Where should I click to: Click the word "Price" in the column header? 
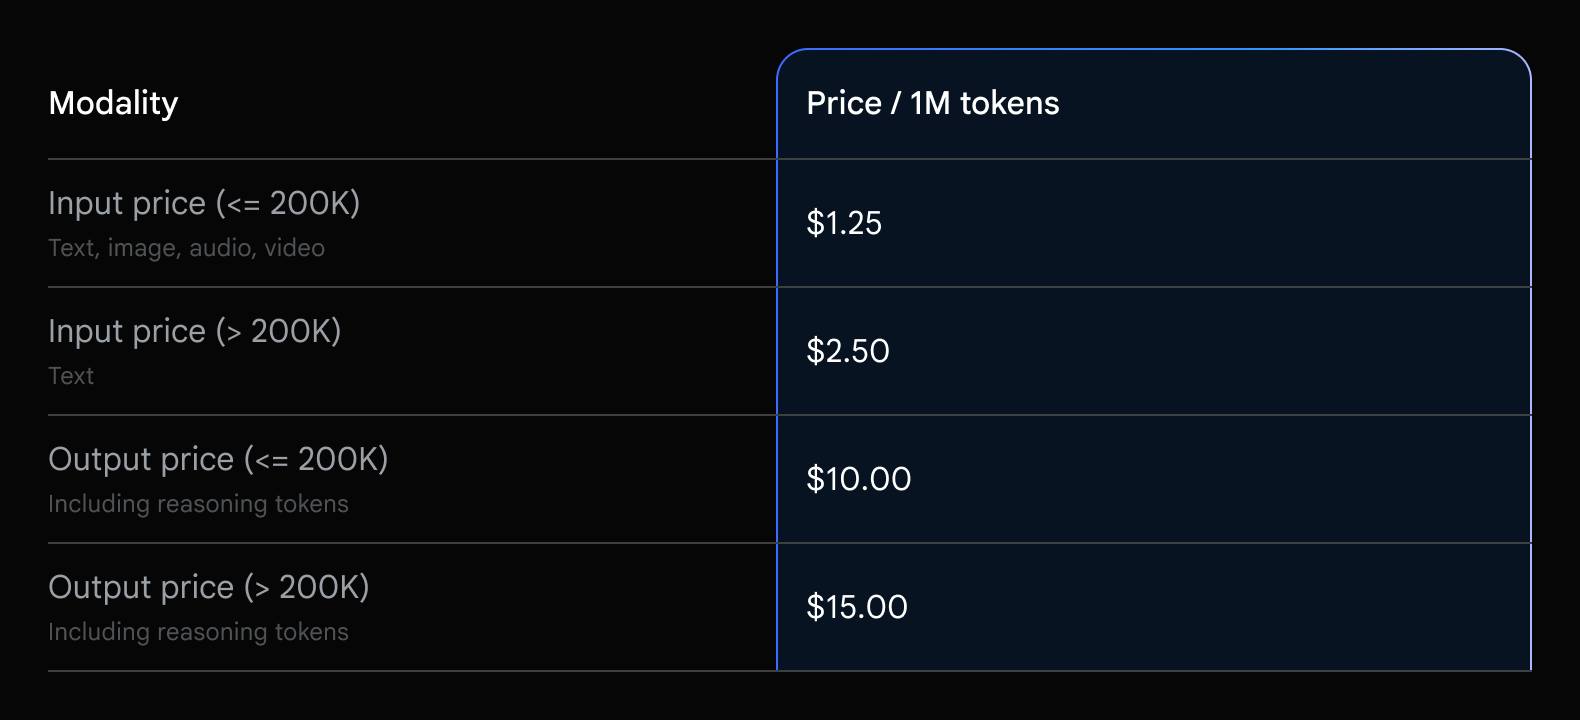[844, 103]
